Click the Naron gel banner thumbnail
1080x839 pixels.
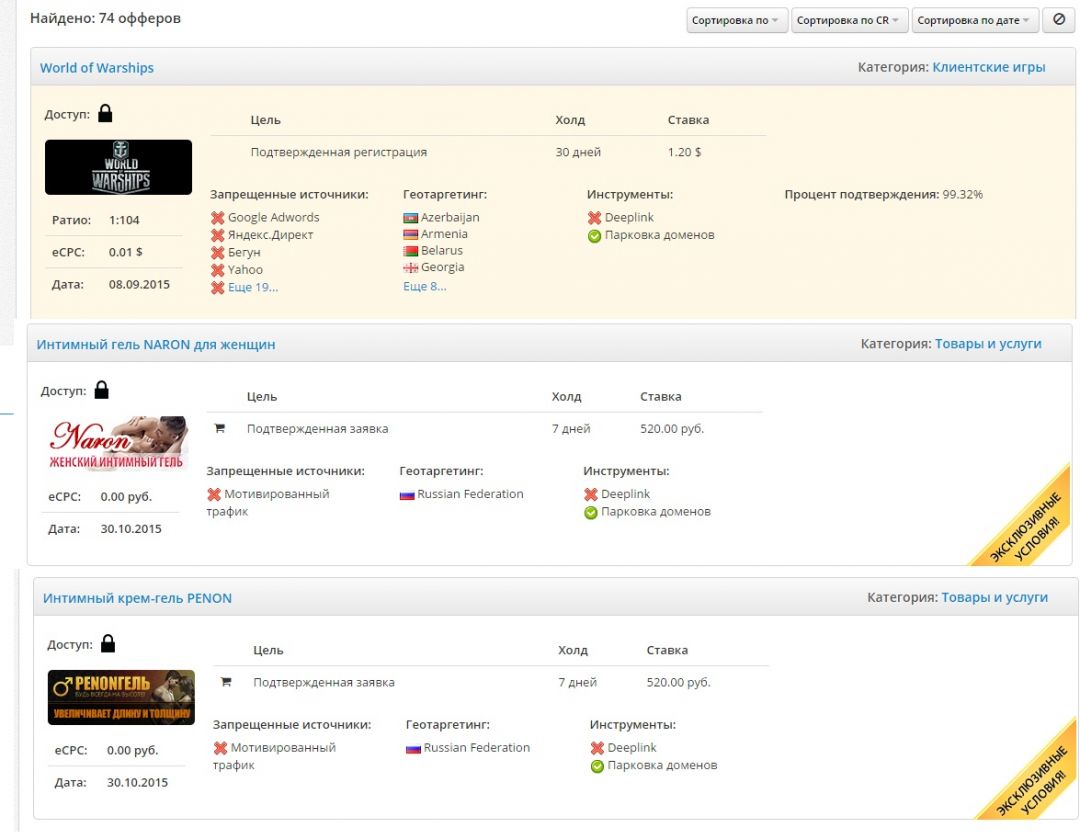click(x=118, y=443)
